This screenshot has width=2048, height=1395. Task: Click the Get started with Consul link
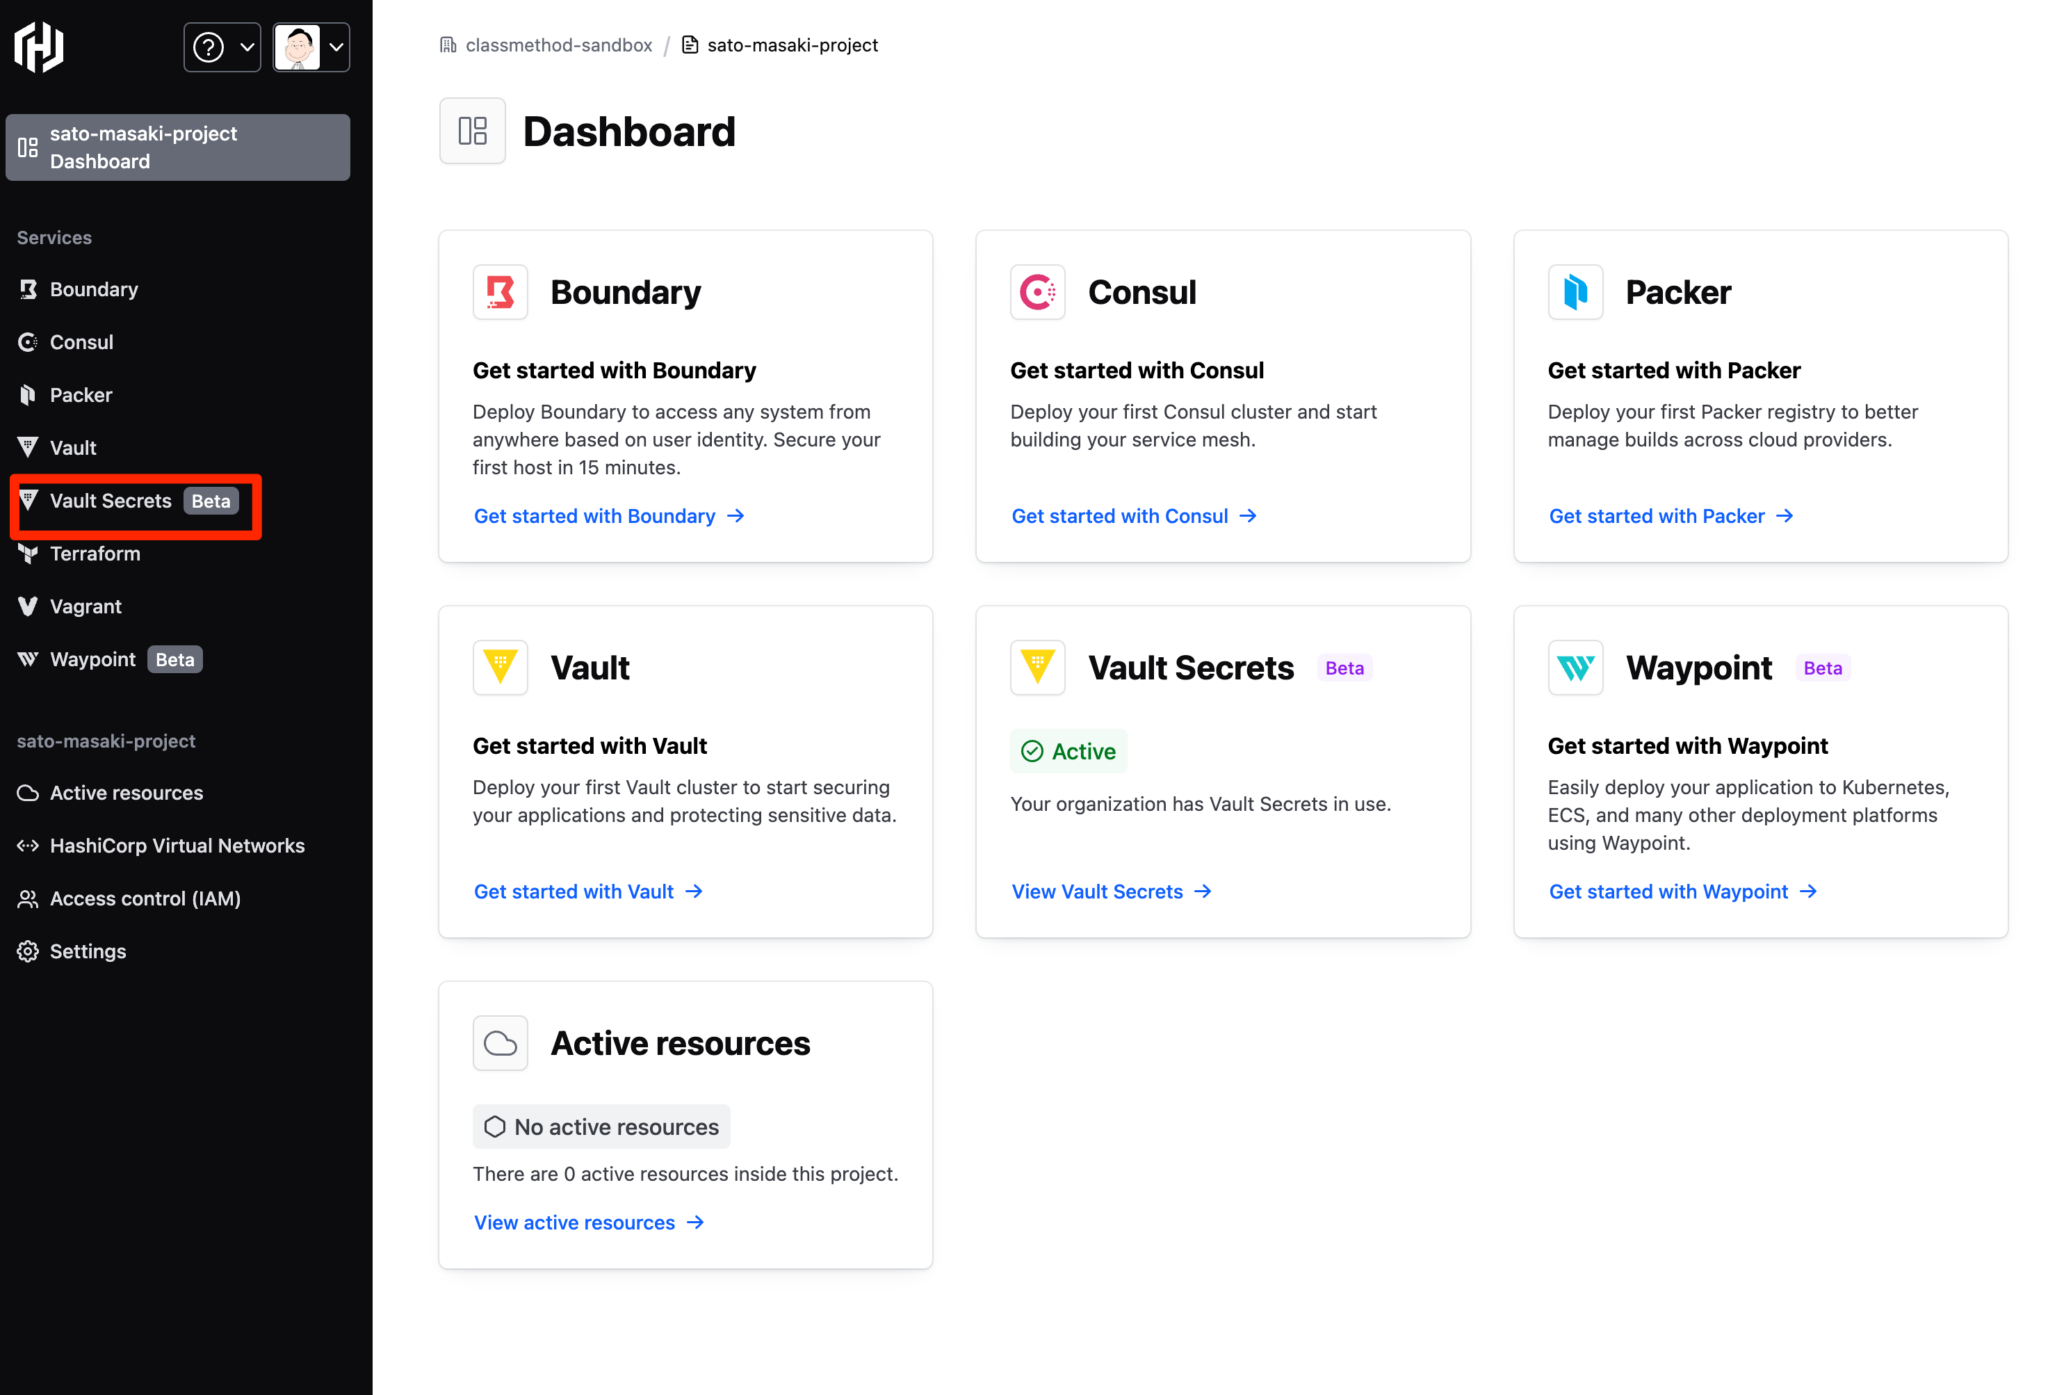point(1120,516)
